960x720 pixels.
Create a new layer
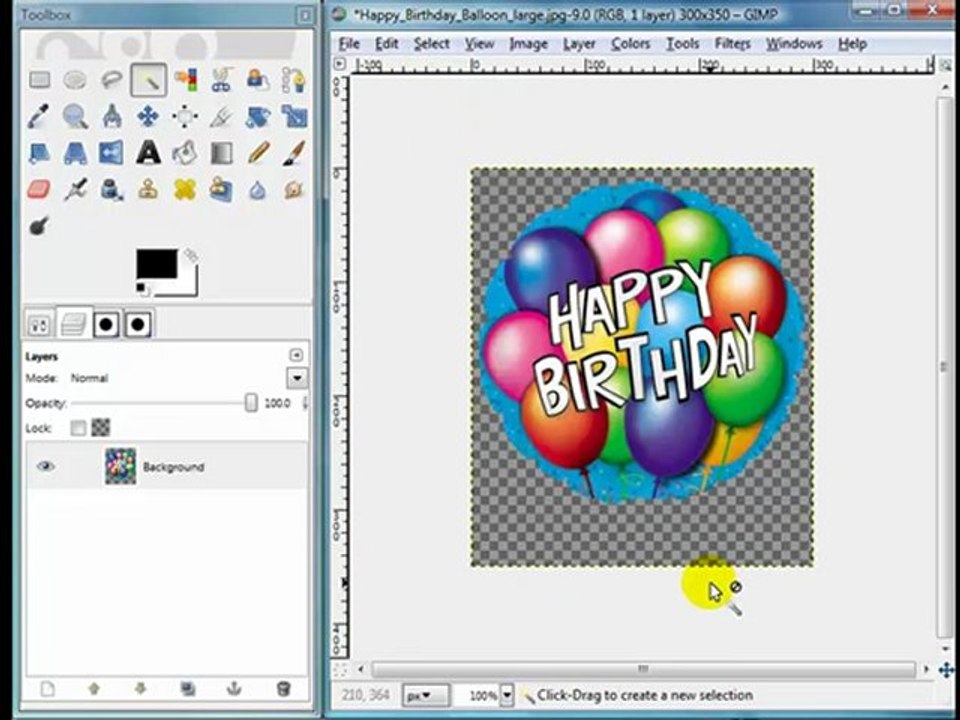tap(47, 689)
